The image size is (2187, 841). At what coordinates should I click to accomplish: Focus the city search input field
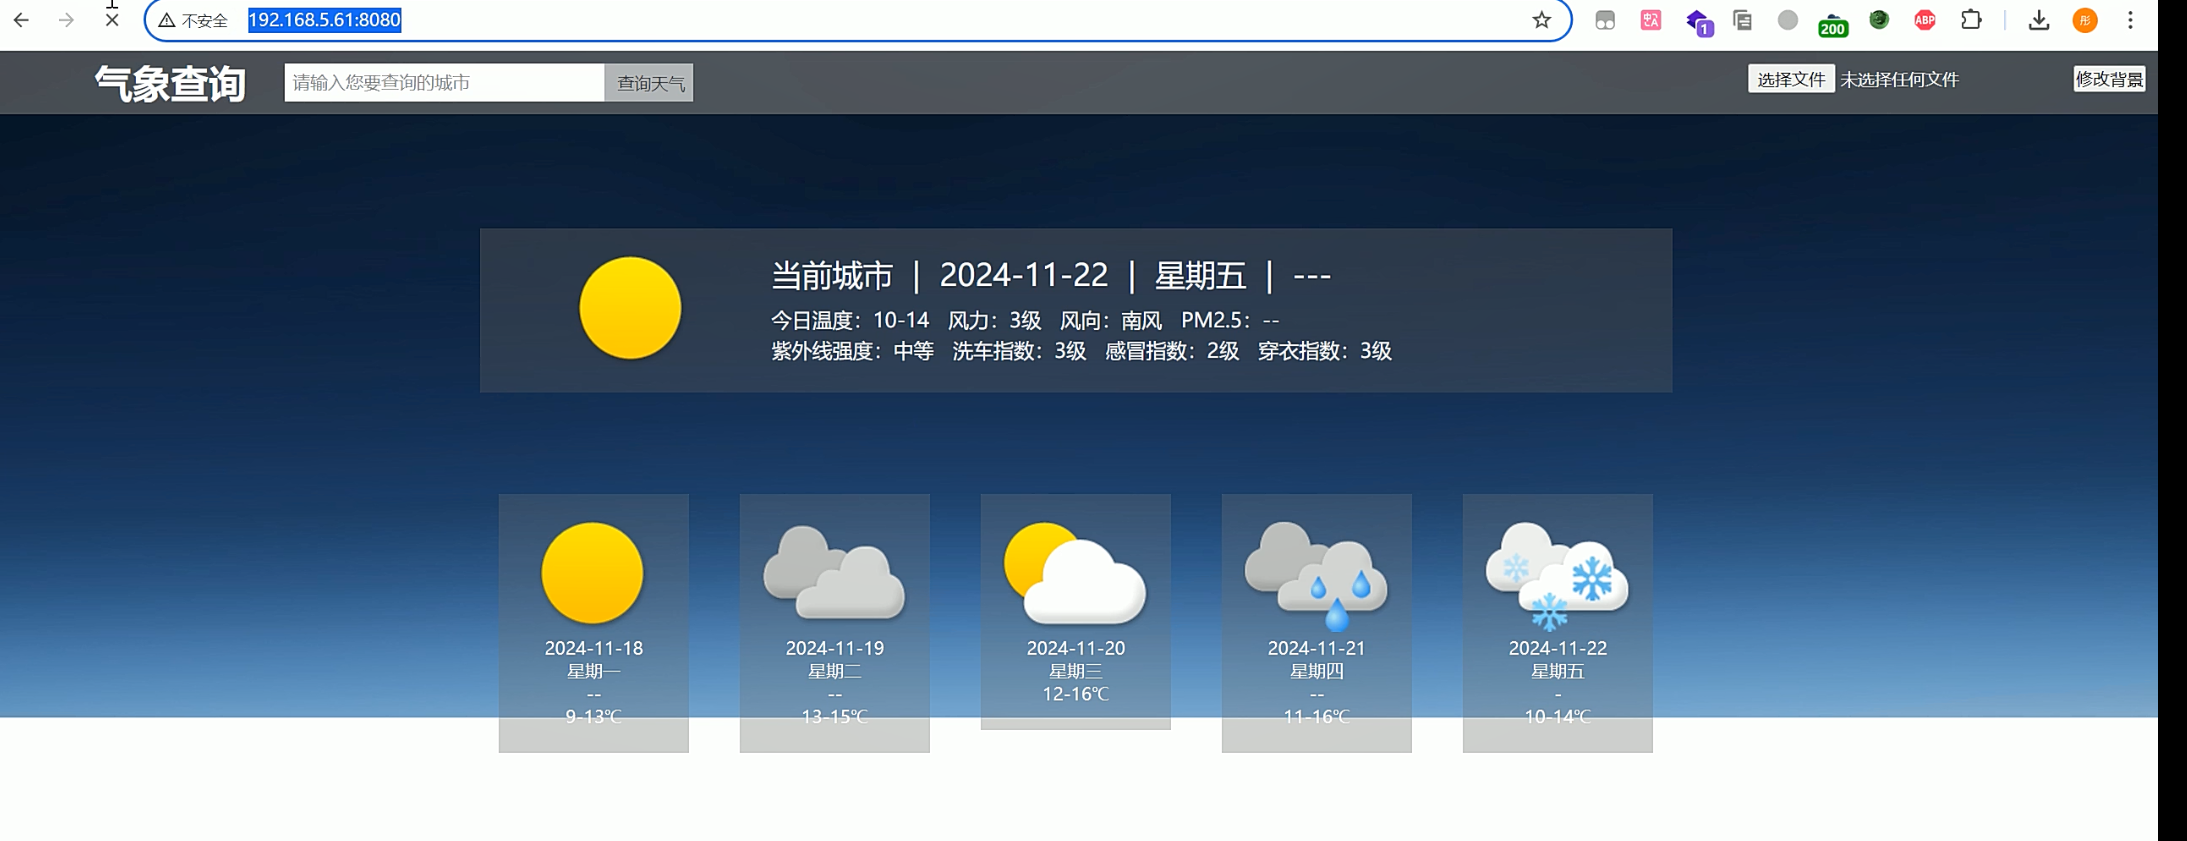tap(444, 82)
